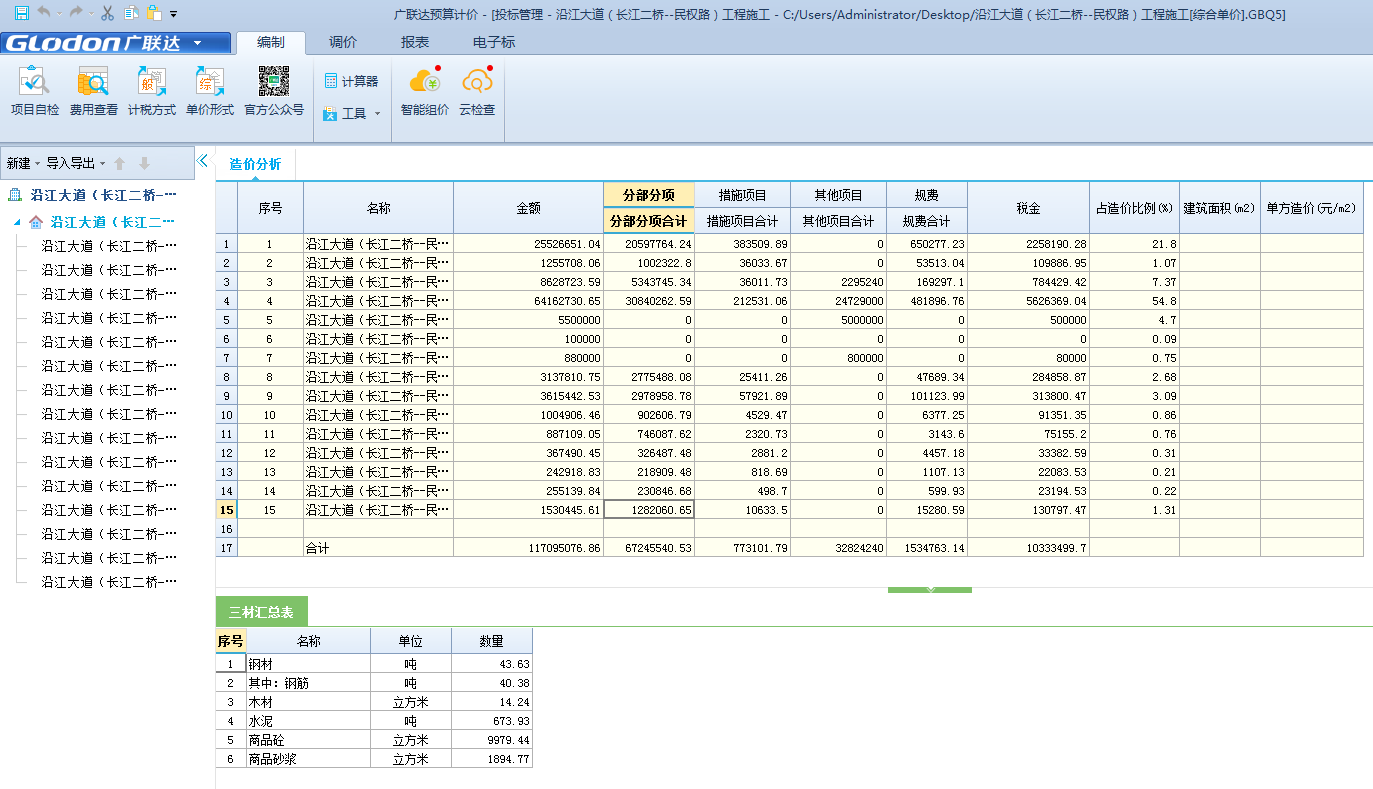Select the amount cell 25526651.04
1373x789 pixels.
528,244
